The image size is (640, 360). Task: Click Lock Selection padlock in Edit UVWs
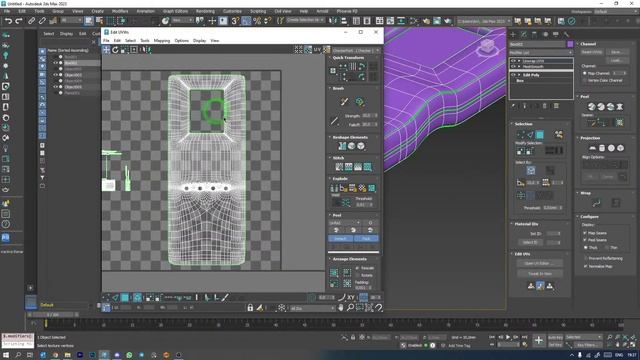coord(250,308)
